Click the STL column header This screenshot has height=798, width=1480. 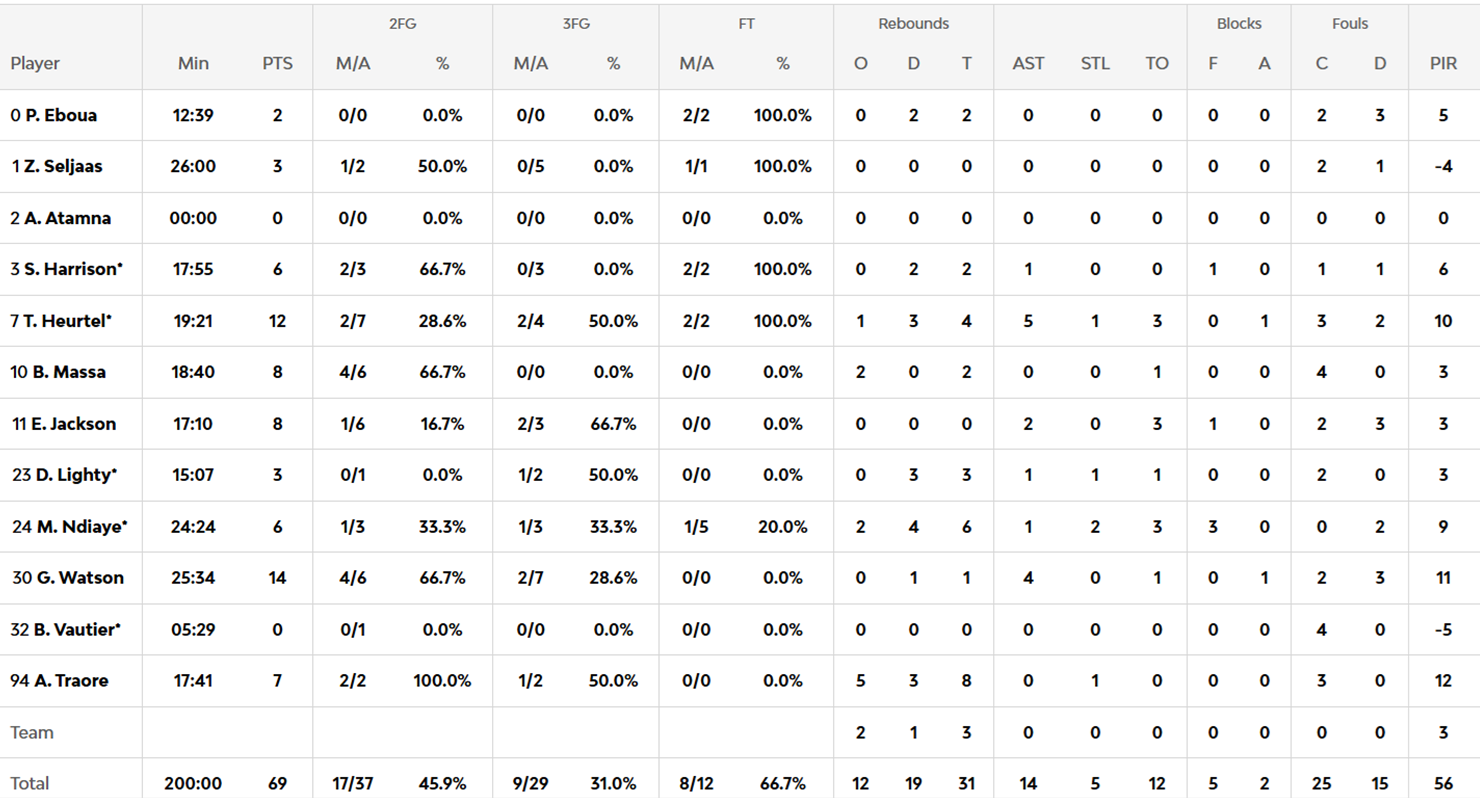(x=1095, y=63)
